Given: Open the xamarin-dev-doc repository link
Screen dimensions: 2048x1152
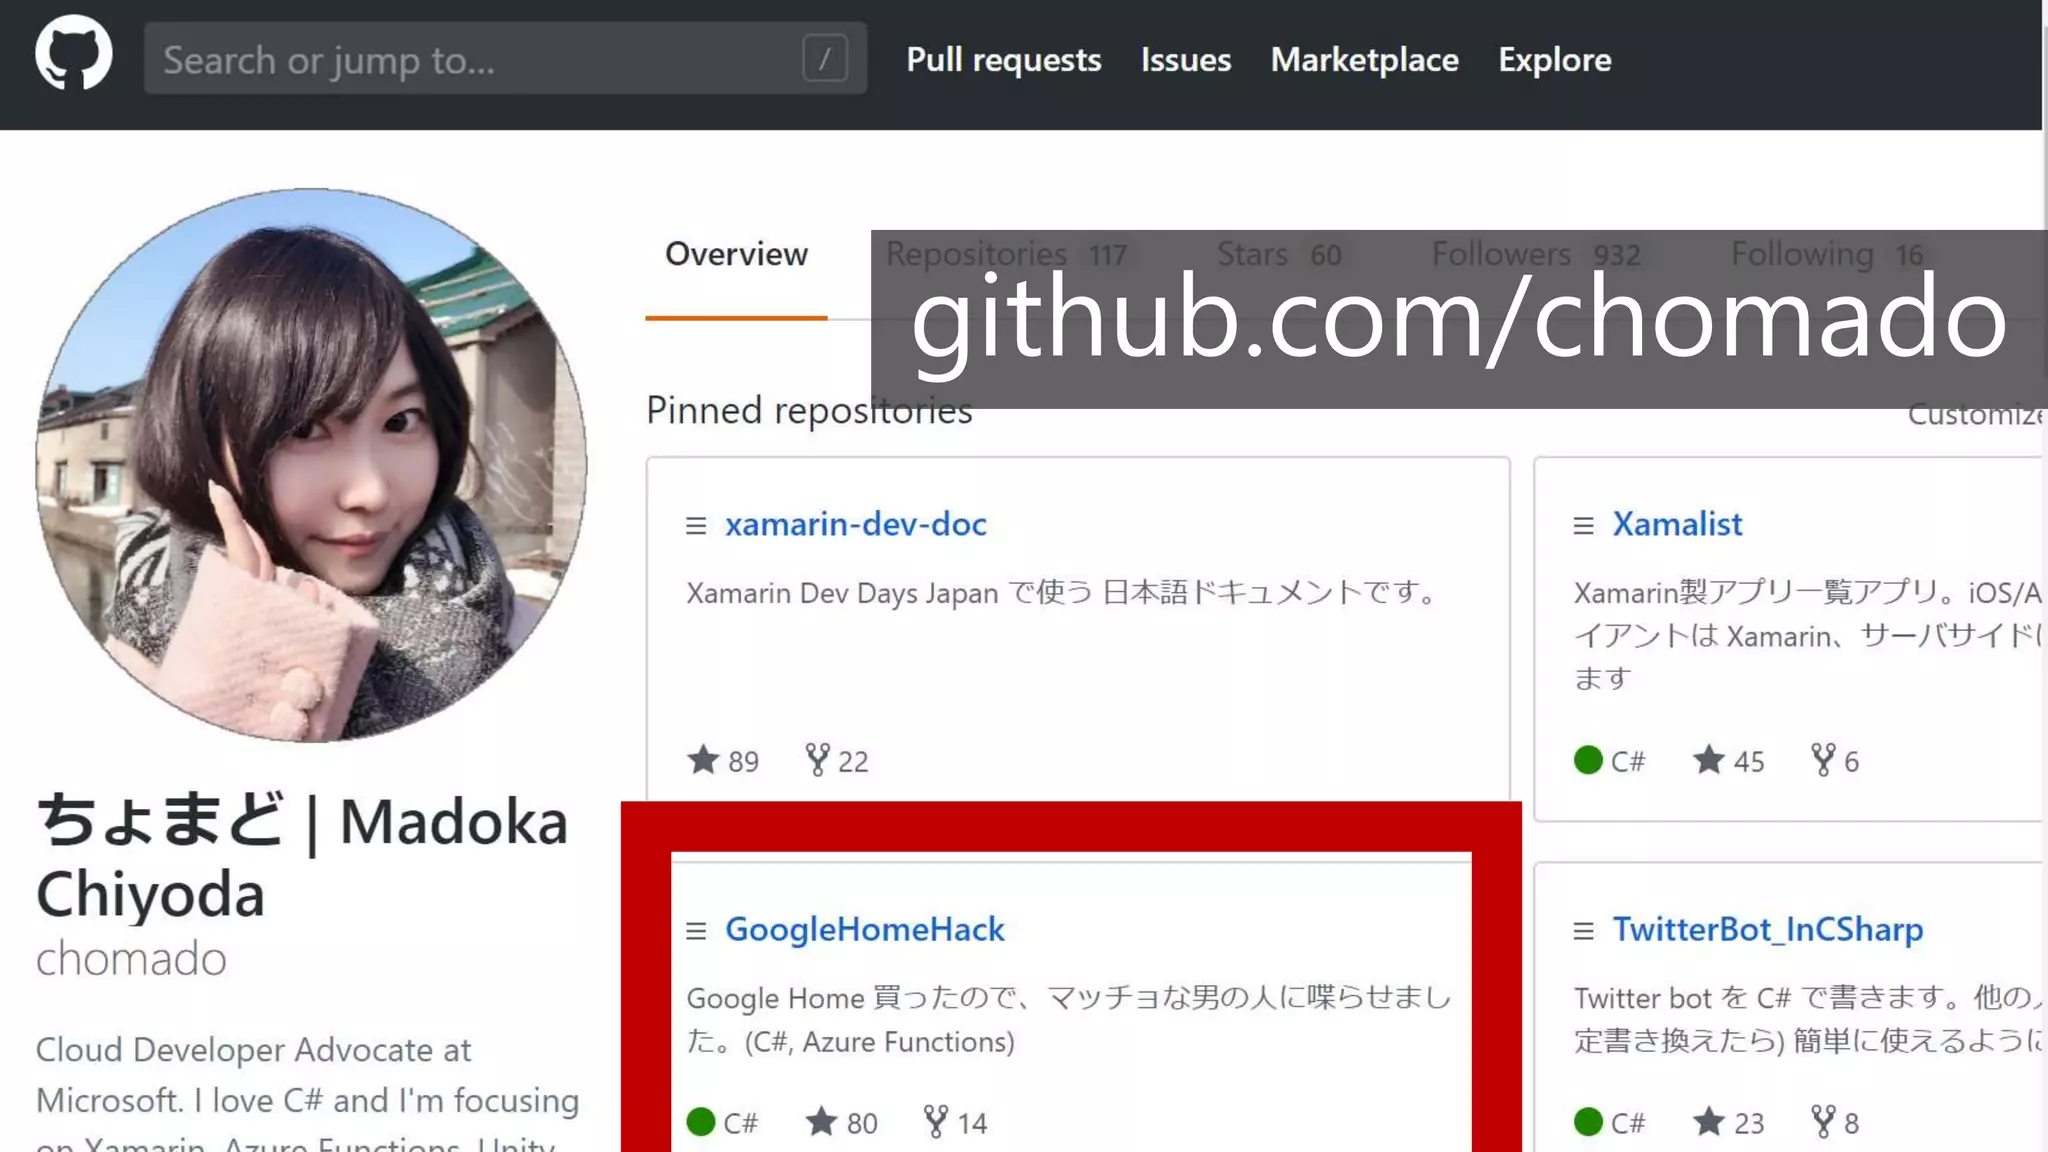Looking at the screenshot, I should [x=856, y=524].
